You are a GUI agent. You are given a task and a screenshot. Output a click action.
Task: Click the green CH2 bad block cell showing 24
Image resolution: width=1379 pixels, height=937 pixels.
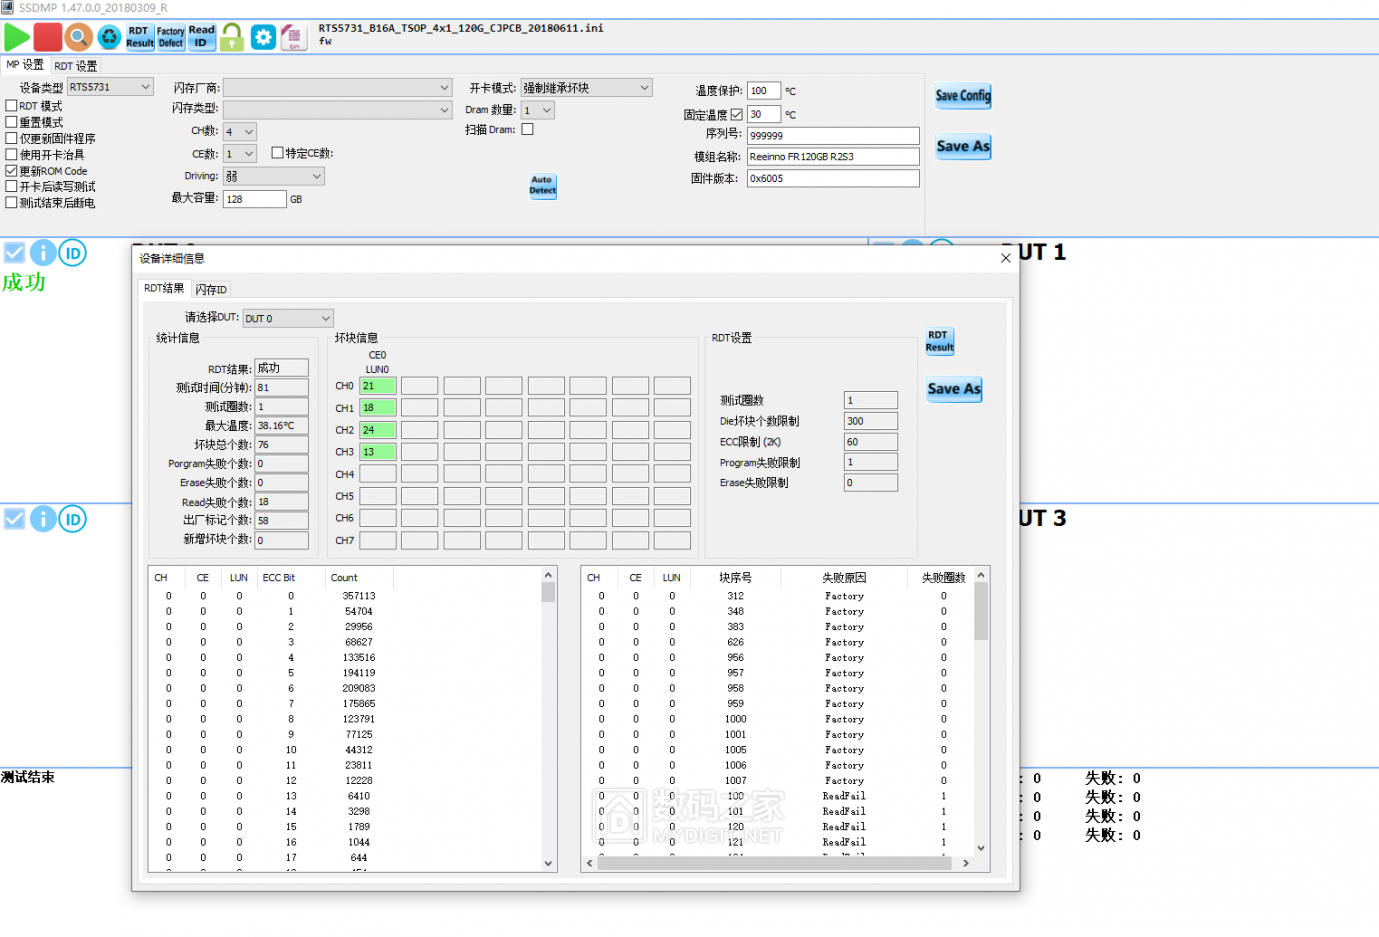click(x=378, y=430)
